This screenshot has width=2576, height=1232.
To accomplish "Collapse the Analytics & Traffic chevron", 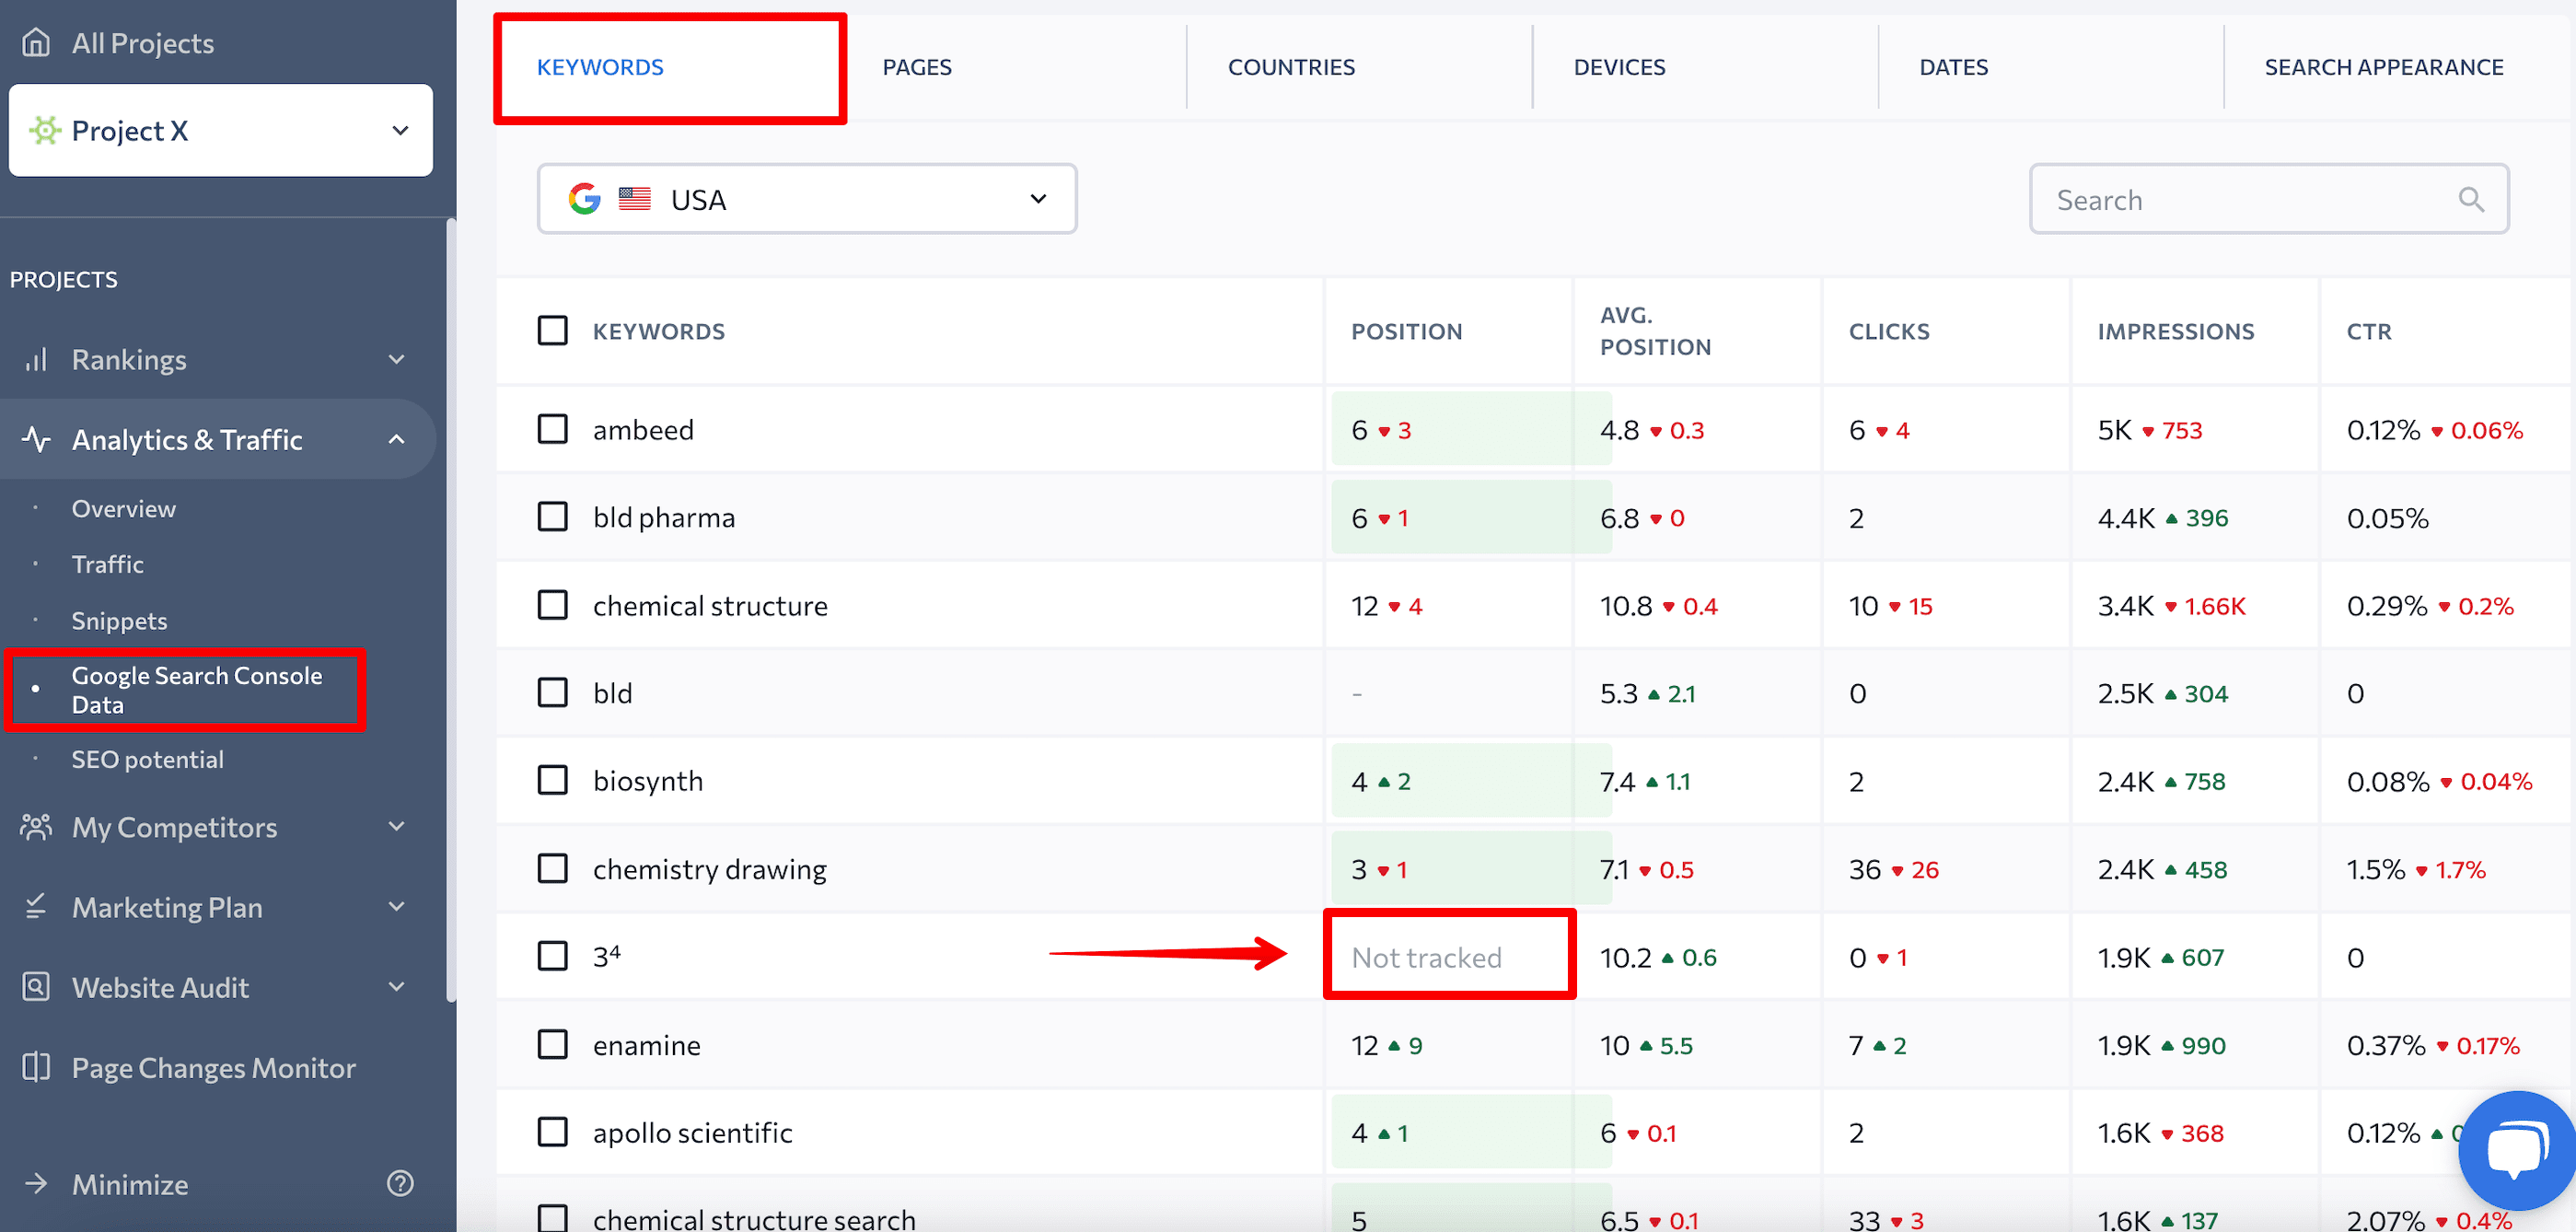I will [x=397, y=439].
